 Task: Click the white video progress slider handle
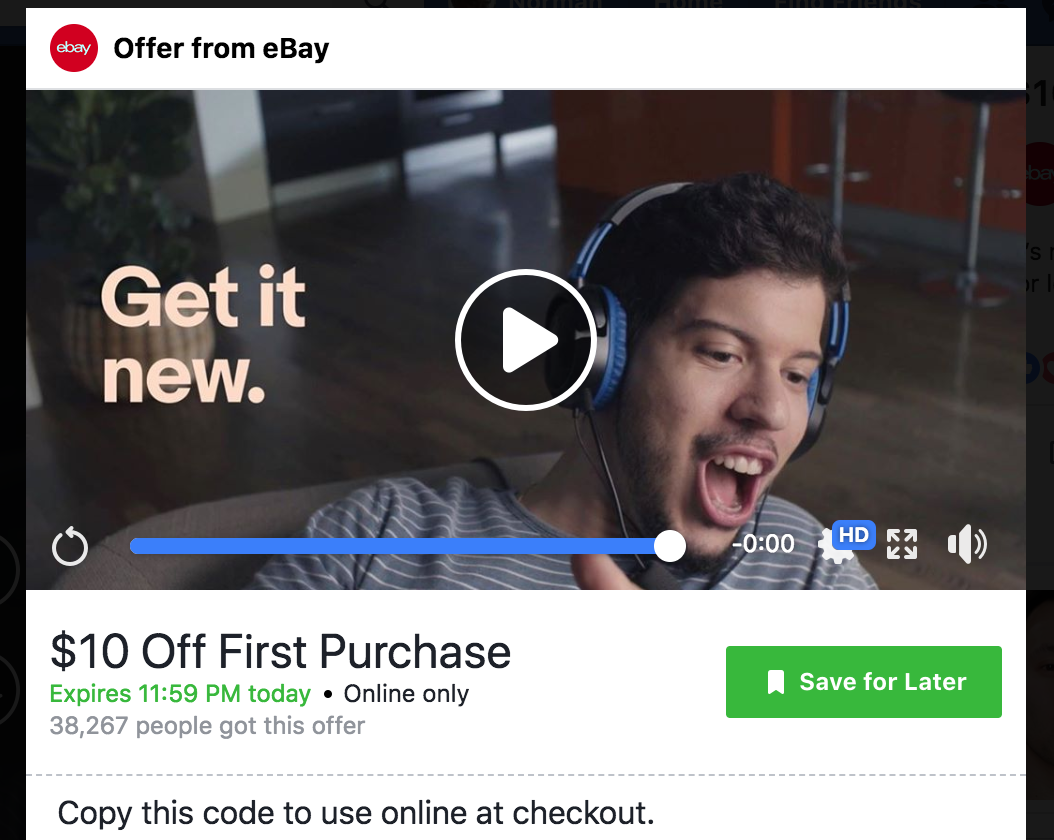click(x=670, y=546)
